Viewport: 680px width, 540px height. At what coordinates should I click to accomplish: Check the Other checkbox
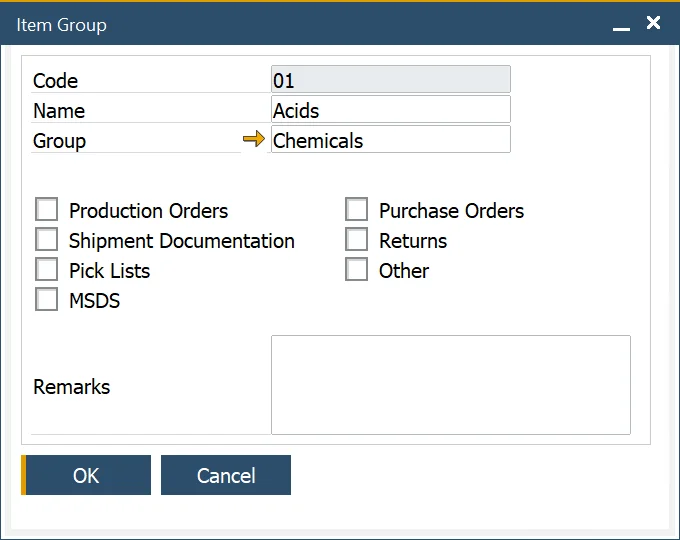[x=357, y=270]
